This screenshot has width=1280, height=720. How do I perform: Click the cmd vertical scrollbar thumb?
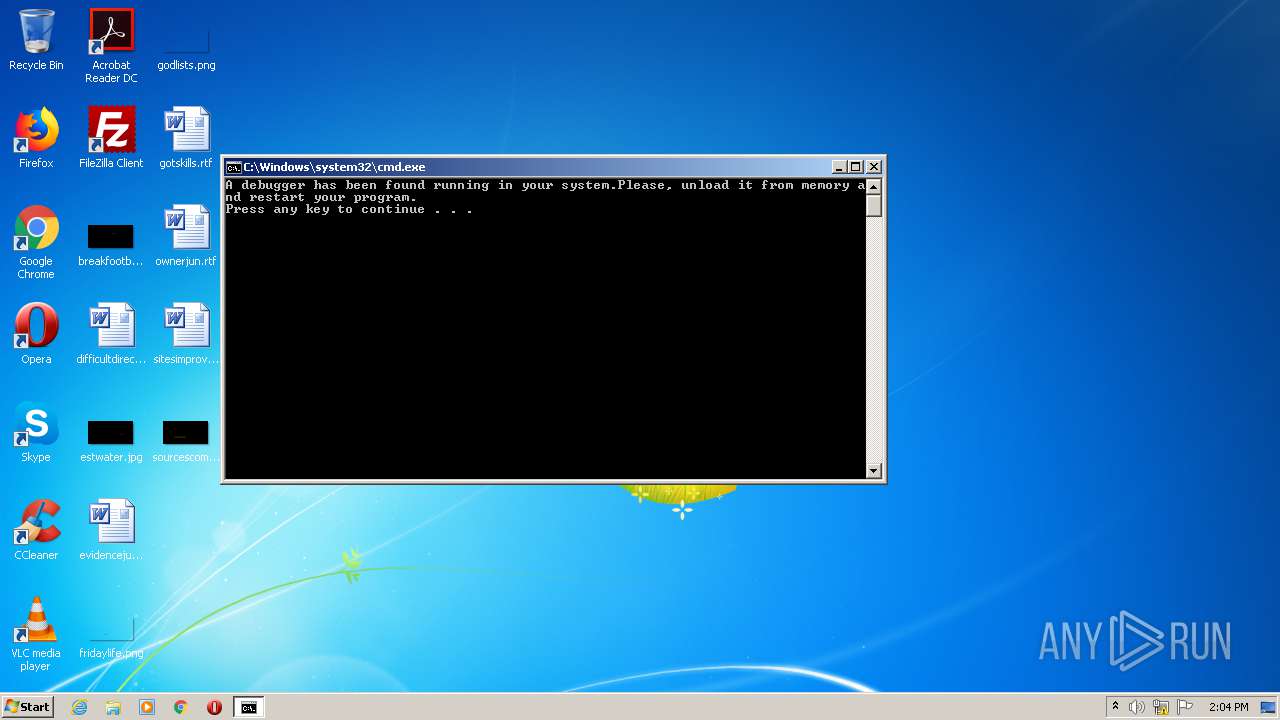873,205
